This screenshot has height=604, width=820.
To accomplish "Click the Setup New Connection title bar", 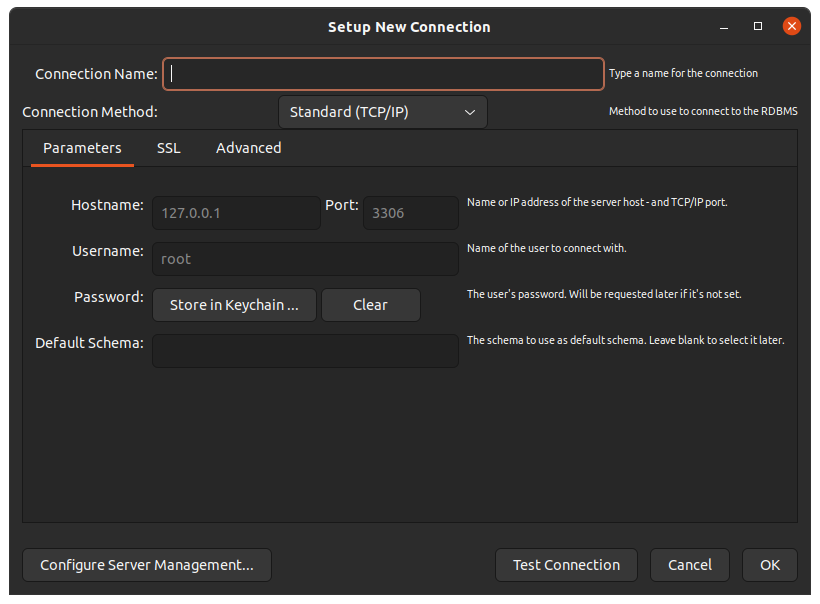I will click(409, 27).
